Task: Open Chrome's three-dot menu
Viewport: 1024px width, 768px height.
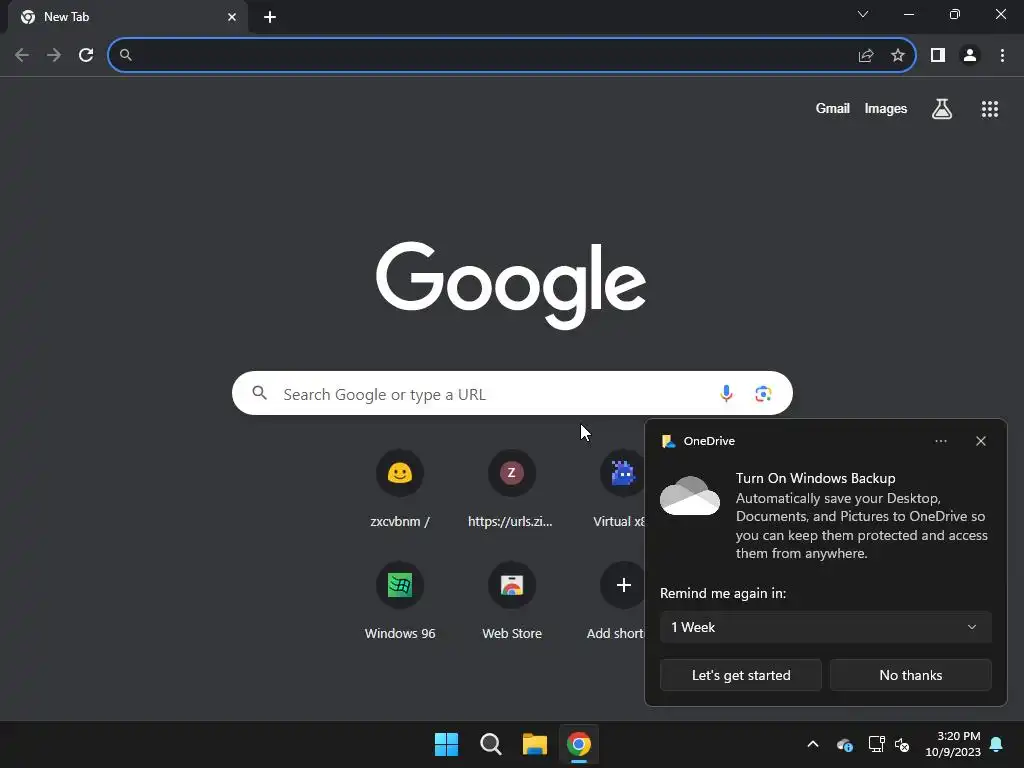Action: click(1002, 56)
